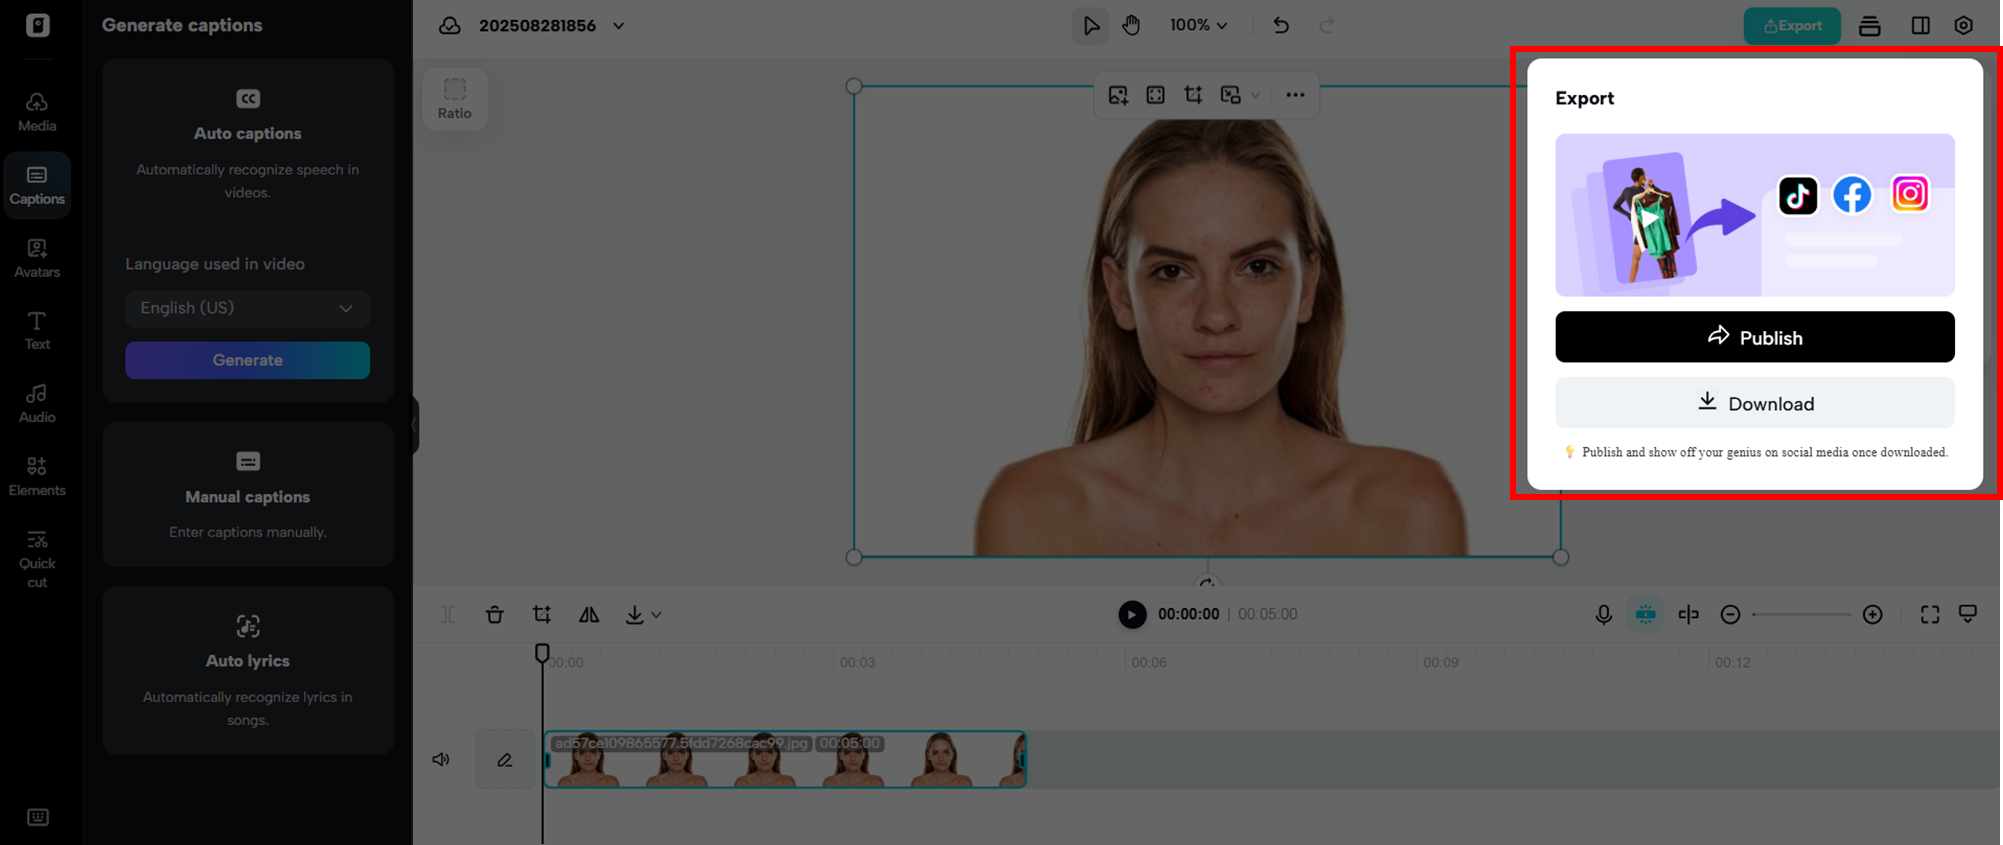Click the Generate captions button

point(247,360)
